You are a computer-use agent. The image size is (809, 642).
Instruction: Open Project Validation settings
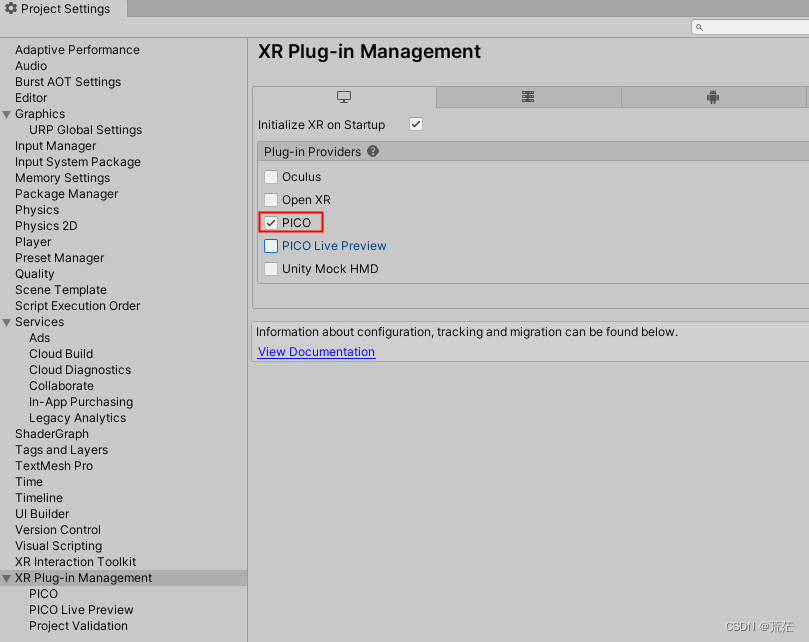click(x=78, y=626)
